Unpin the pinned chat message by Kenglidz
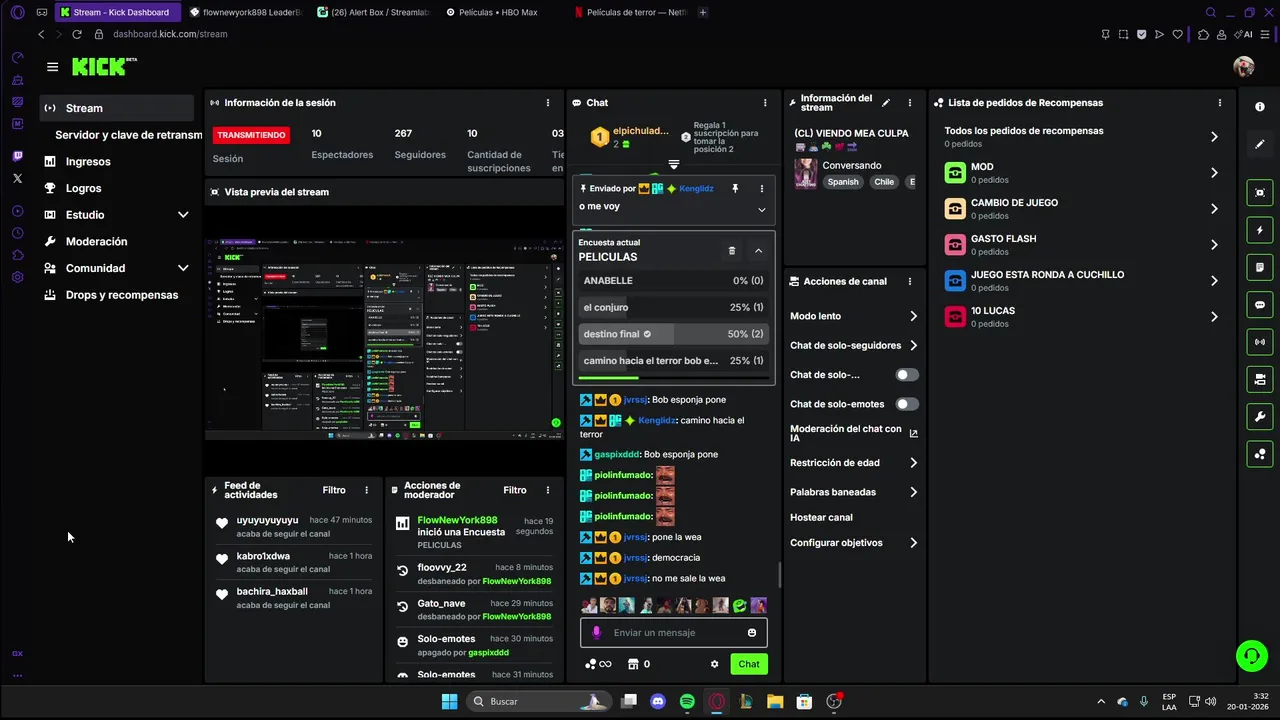This screenshot has height=720, width=1280. [x=735, y=188]
